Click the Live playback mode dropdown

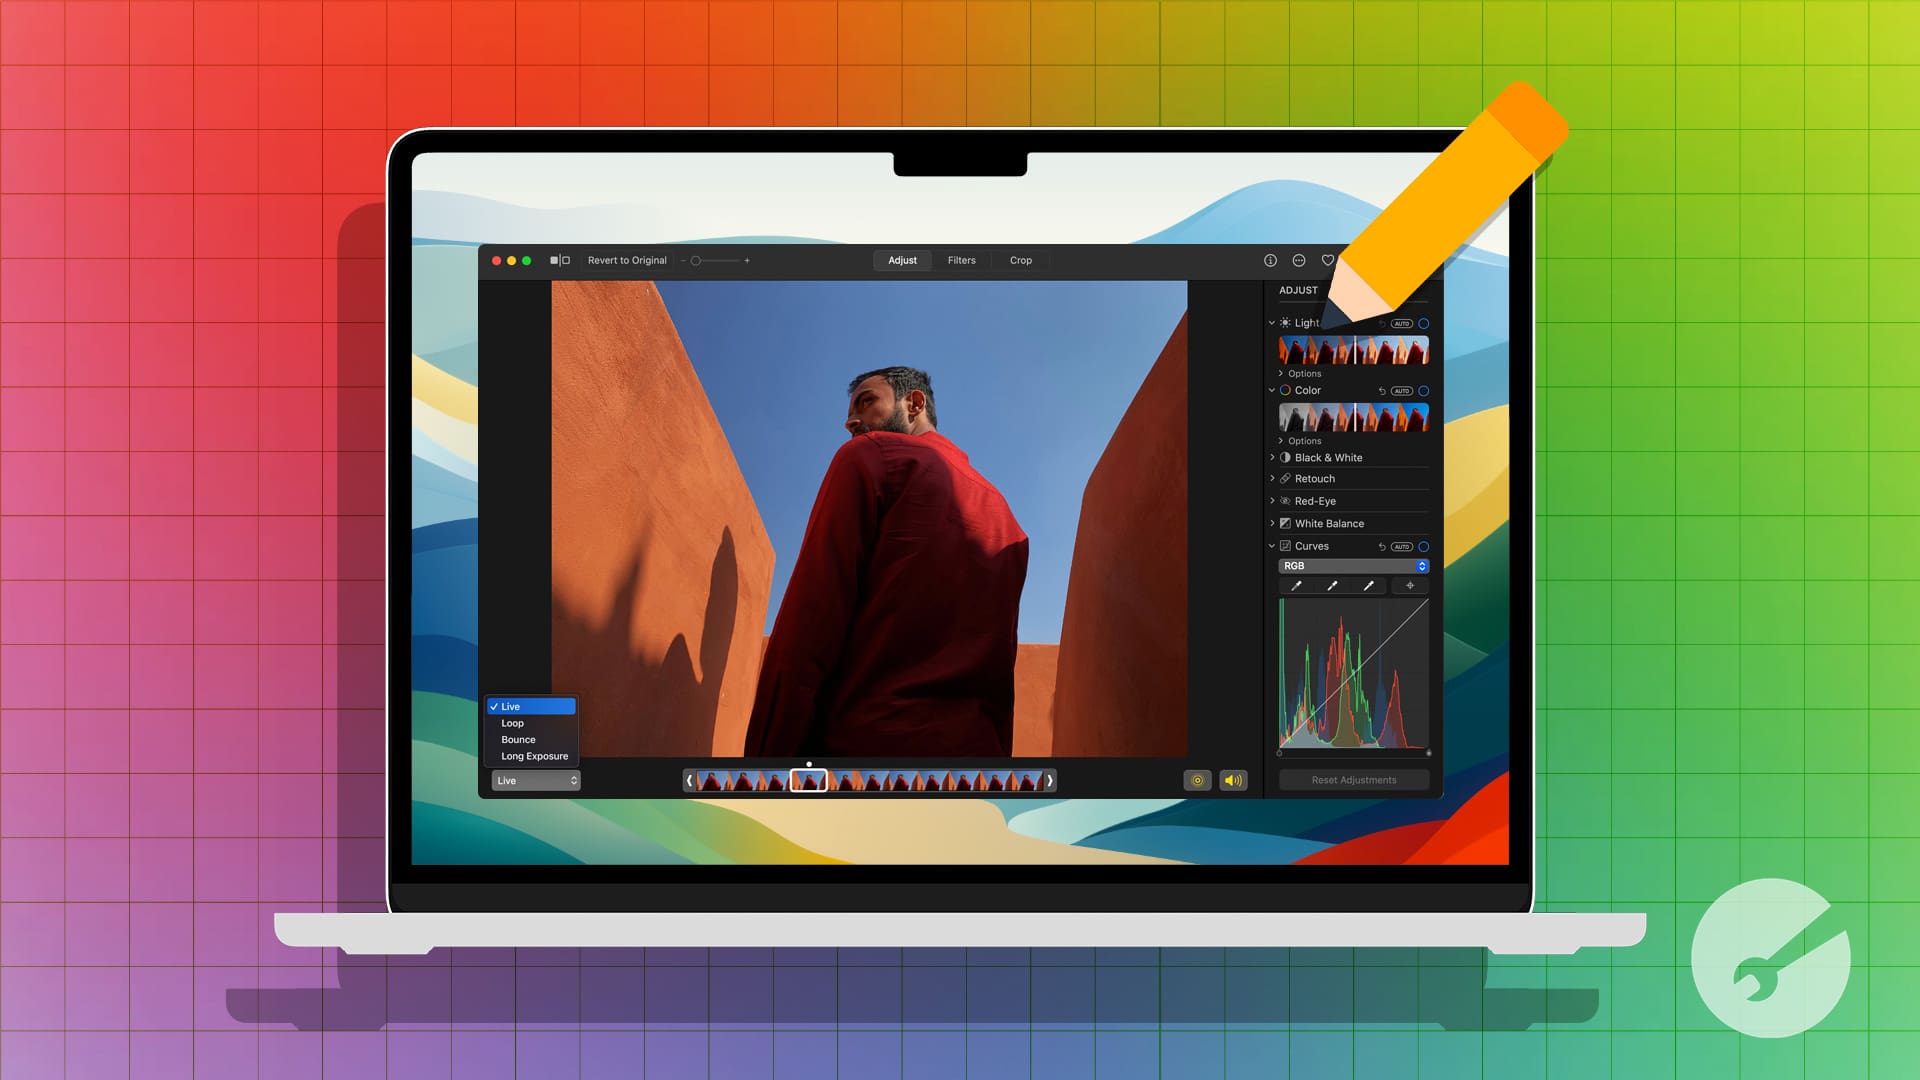534,779
